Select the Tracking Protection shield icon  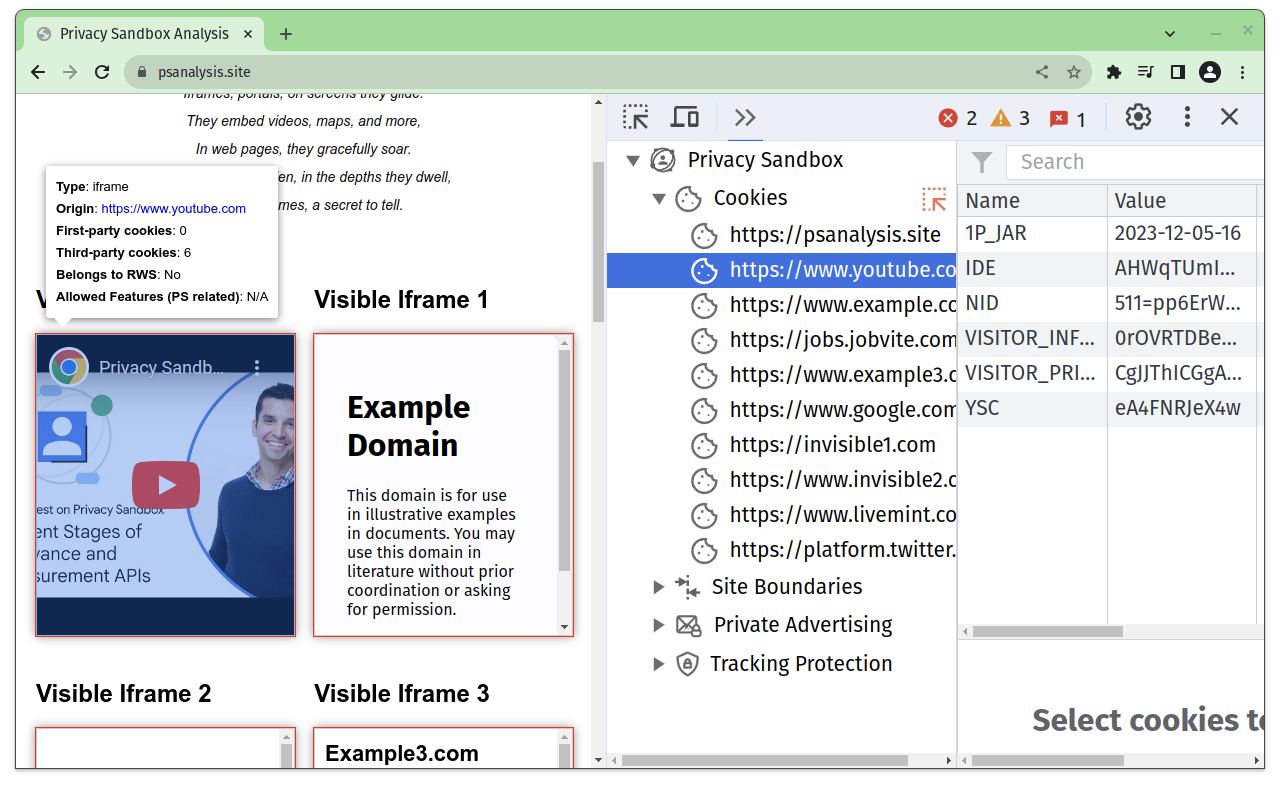tap(686, 663)
